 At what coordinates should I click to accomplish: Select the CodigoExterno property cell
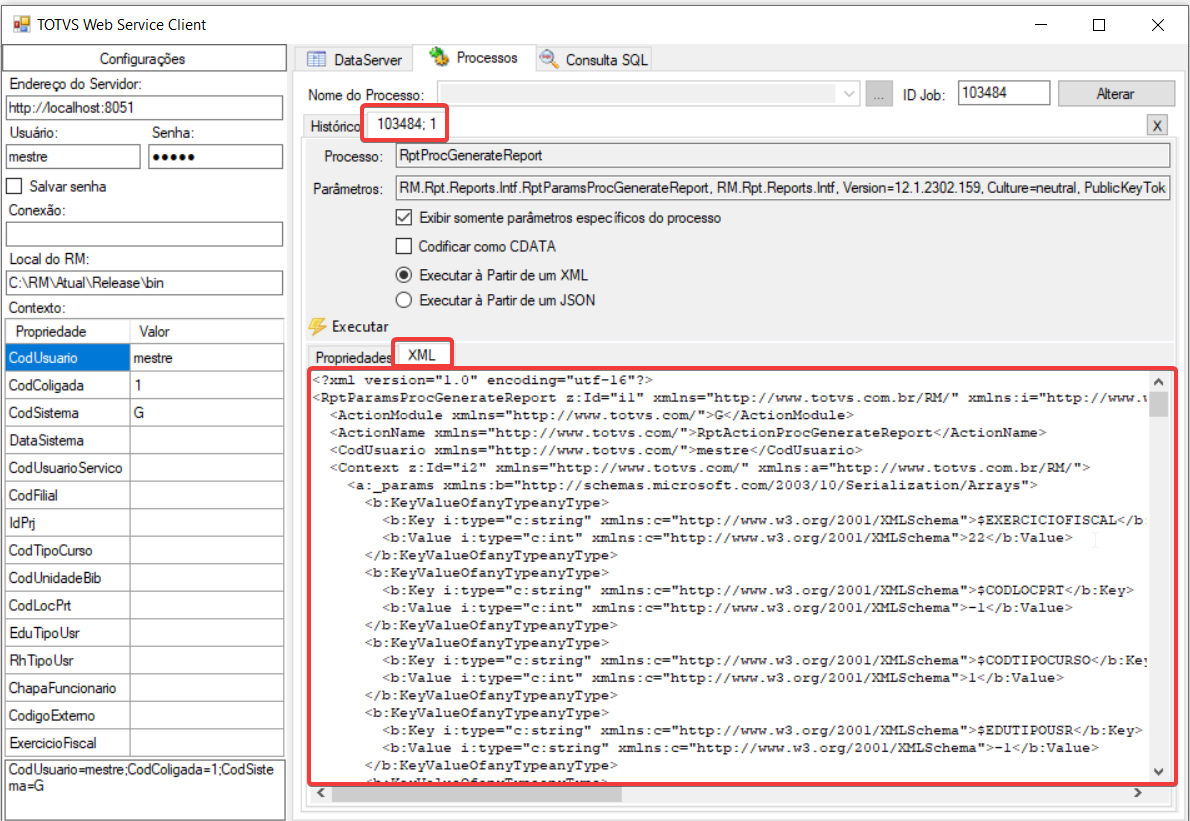[x=68, y=716]
